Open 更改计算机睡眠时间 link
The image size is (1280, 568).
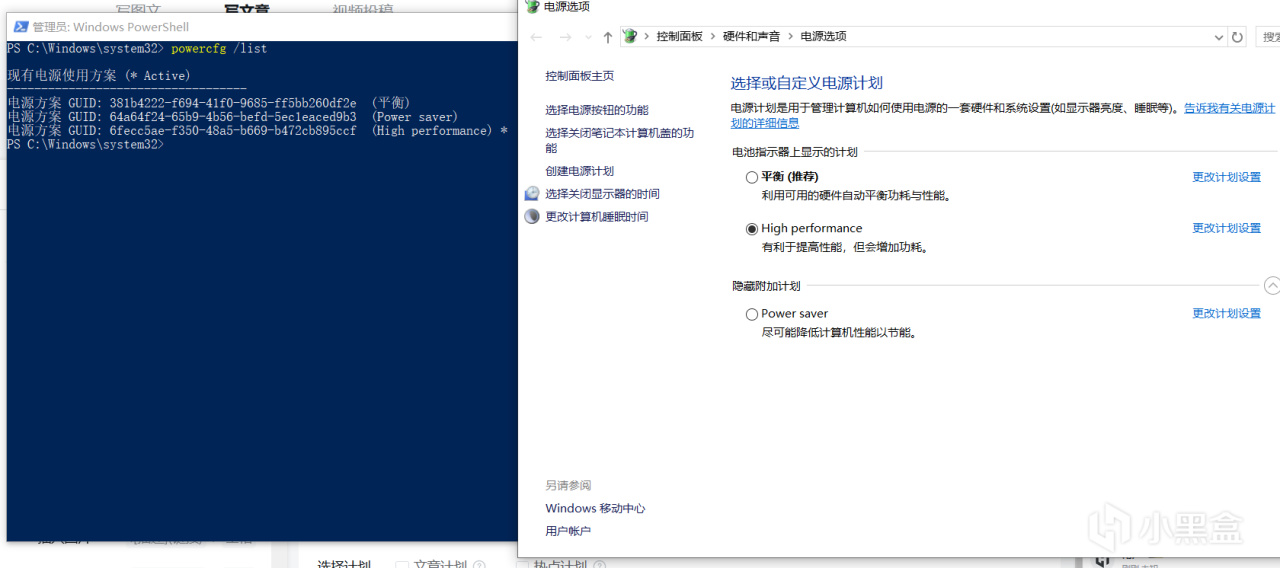pos(597,217)
